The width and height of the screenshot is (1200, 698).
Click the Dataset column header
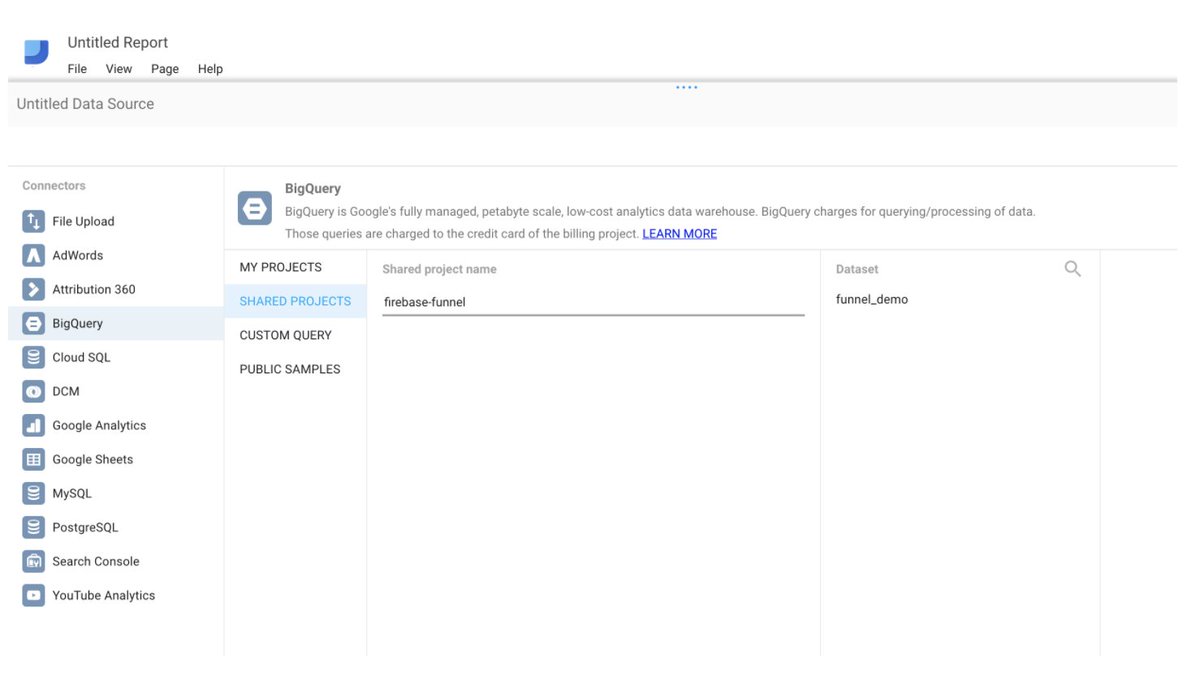pyautogui.click(x=857, y=269)
